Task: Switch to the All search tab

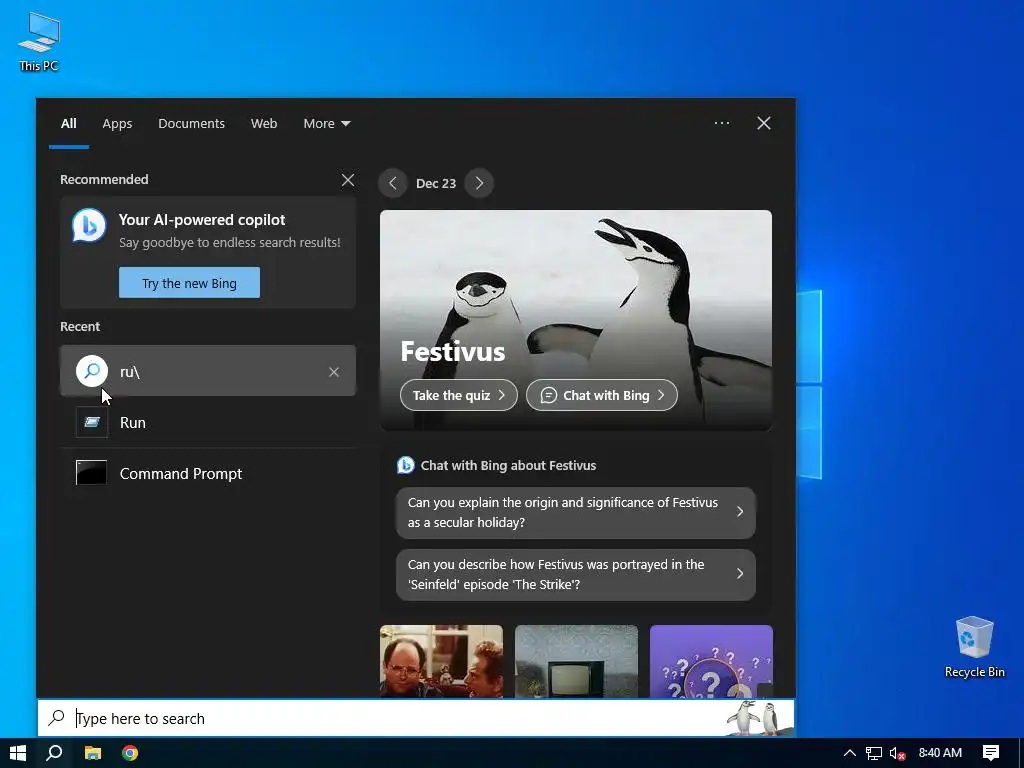Action: [69, 123]
